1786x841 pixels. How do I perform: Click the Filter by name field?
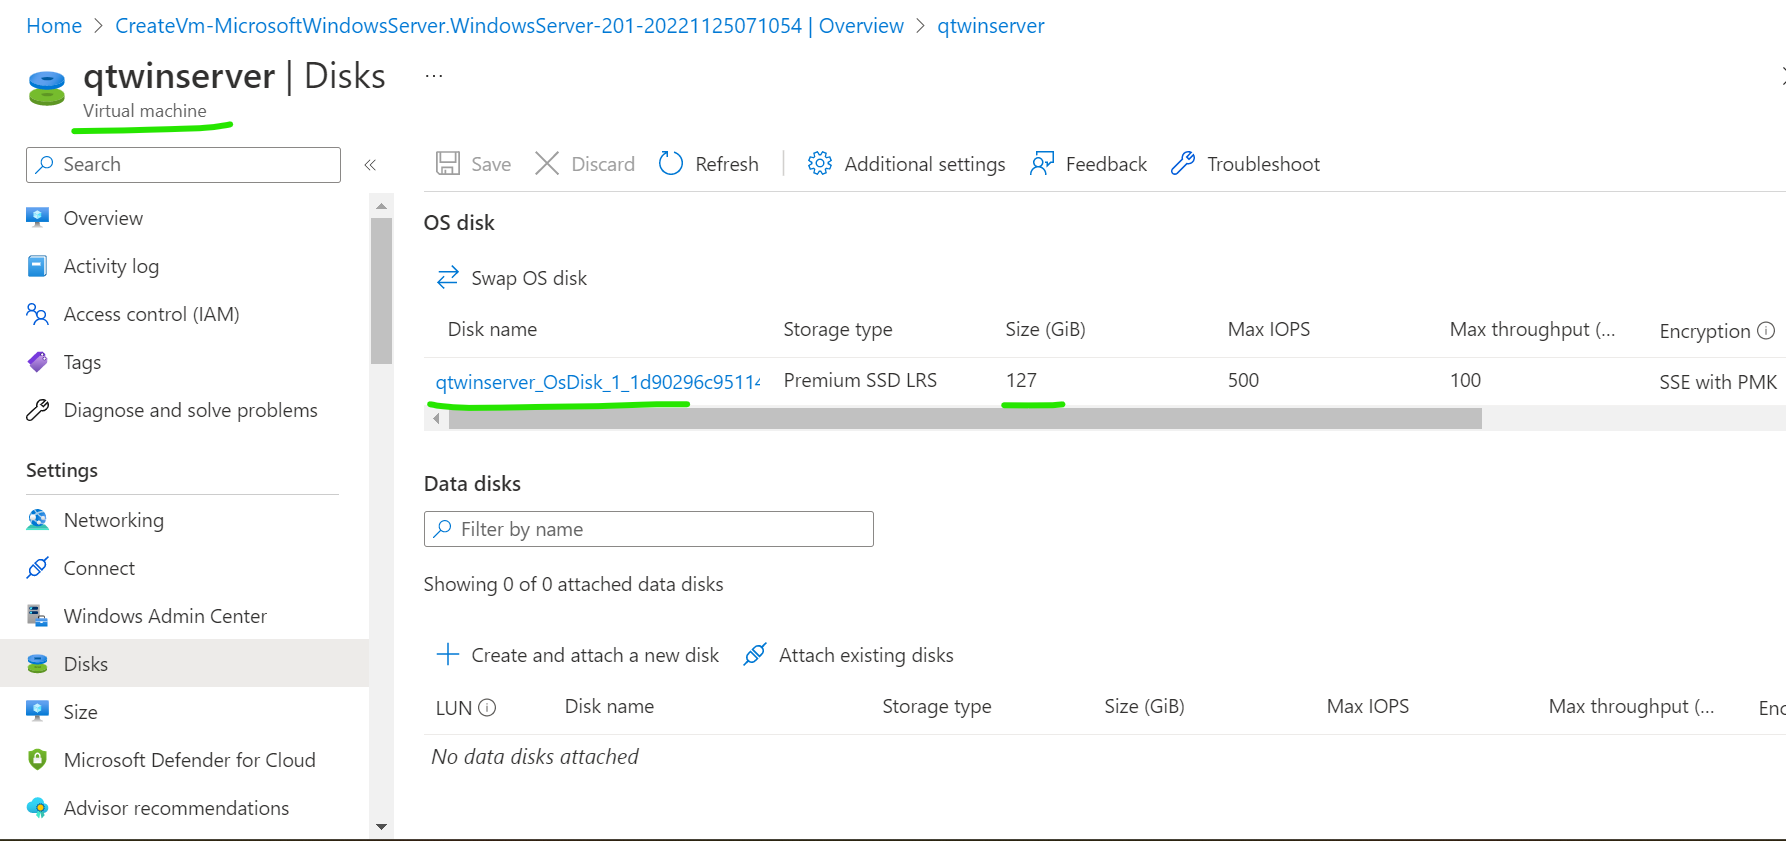[649, 529]
